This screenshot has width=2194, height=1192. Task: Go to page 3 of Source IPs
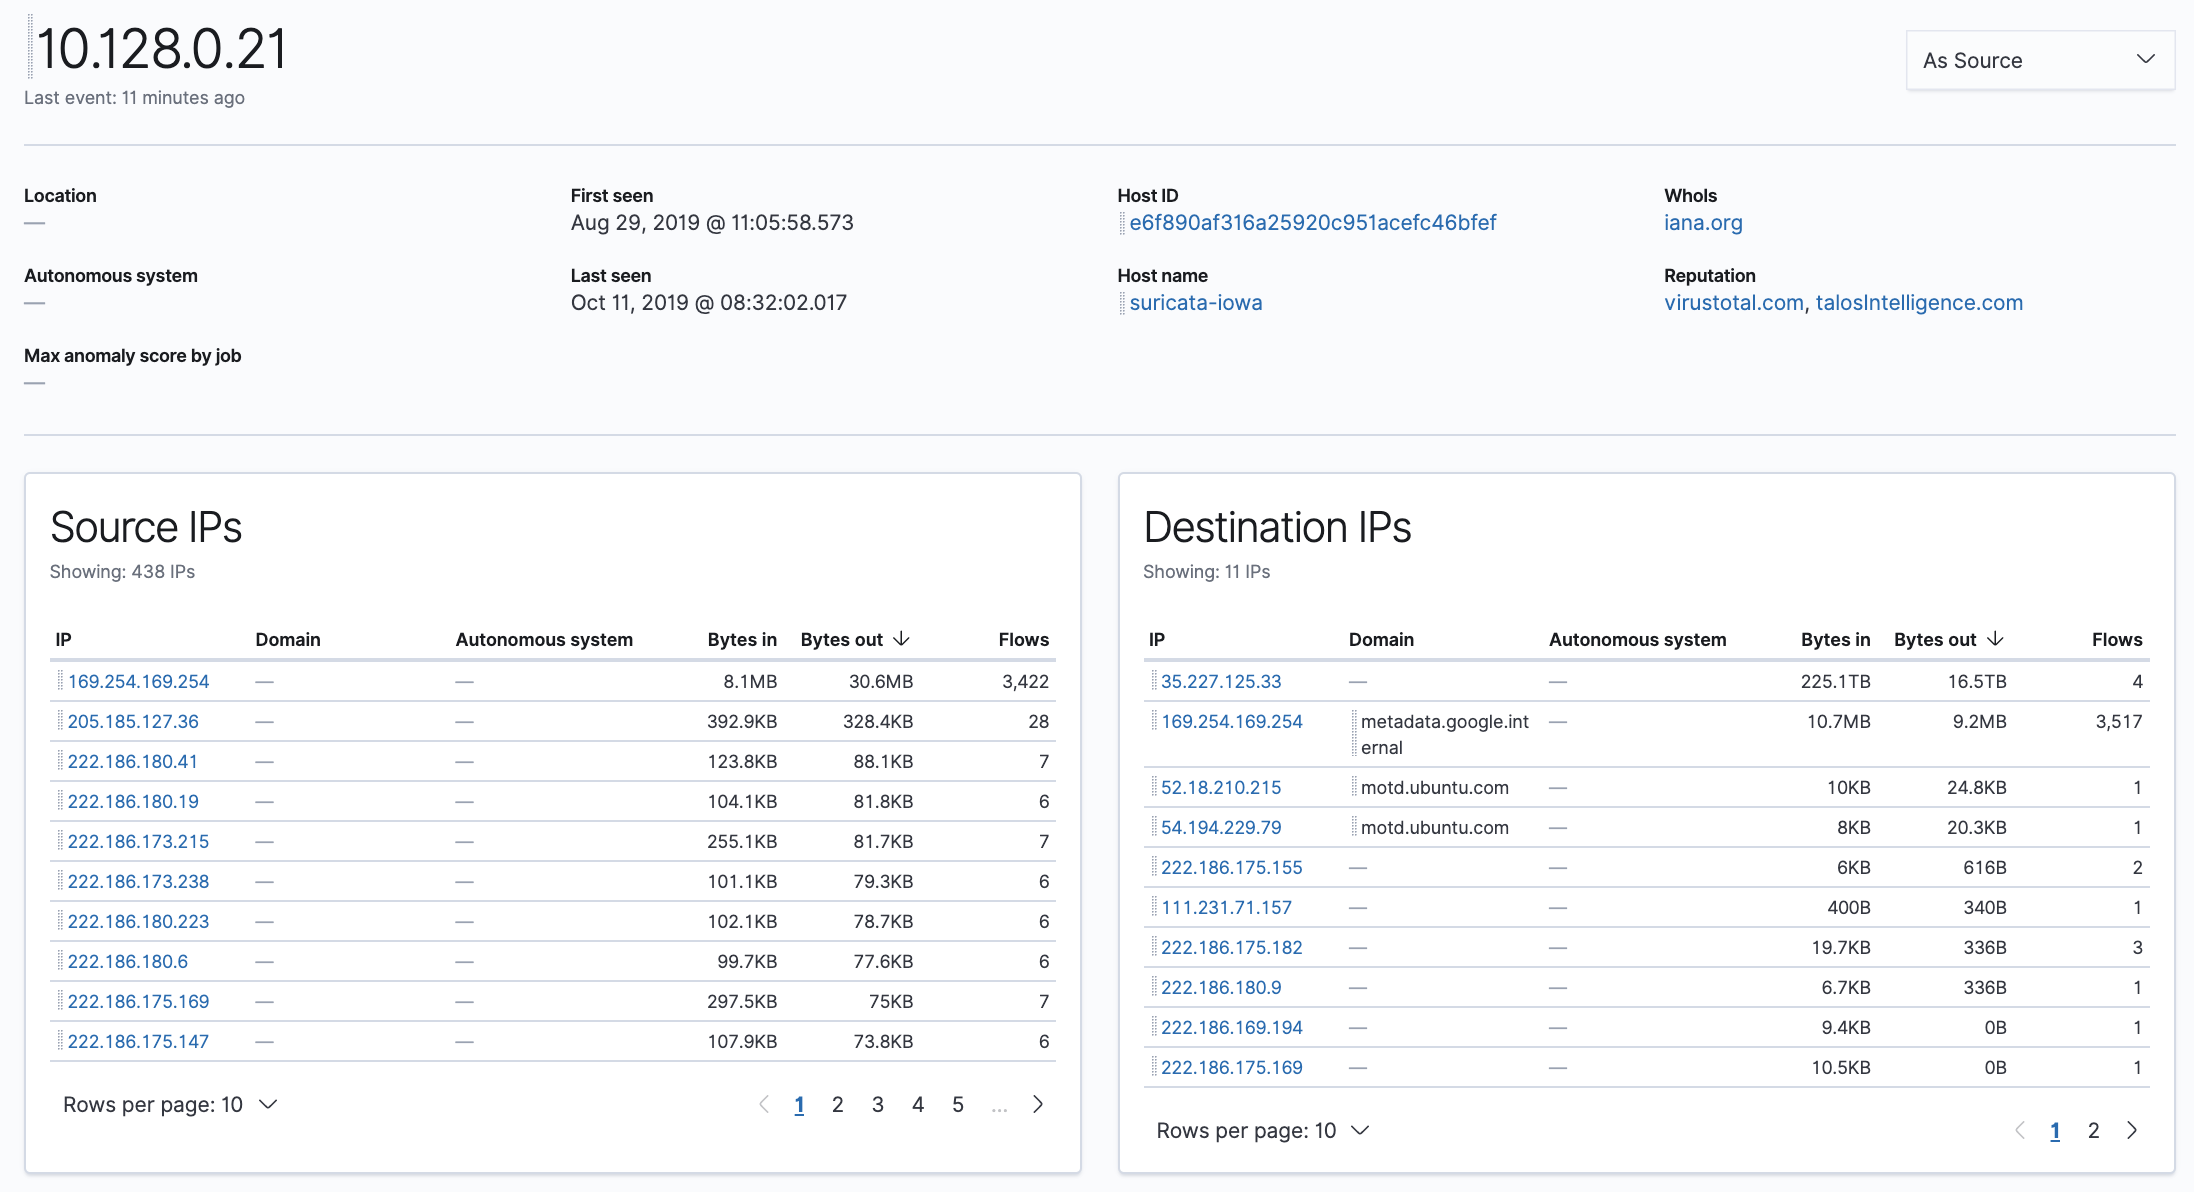[877, 1104]
